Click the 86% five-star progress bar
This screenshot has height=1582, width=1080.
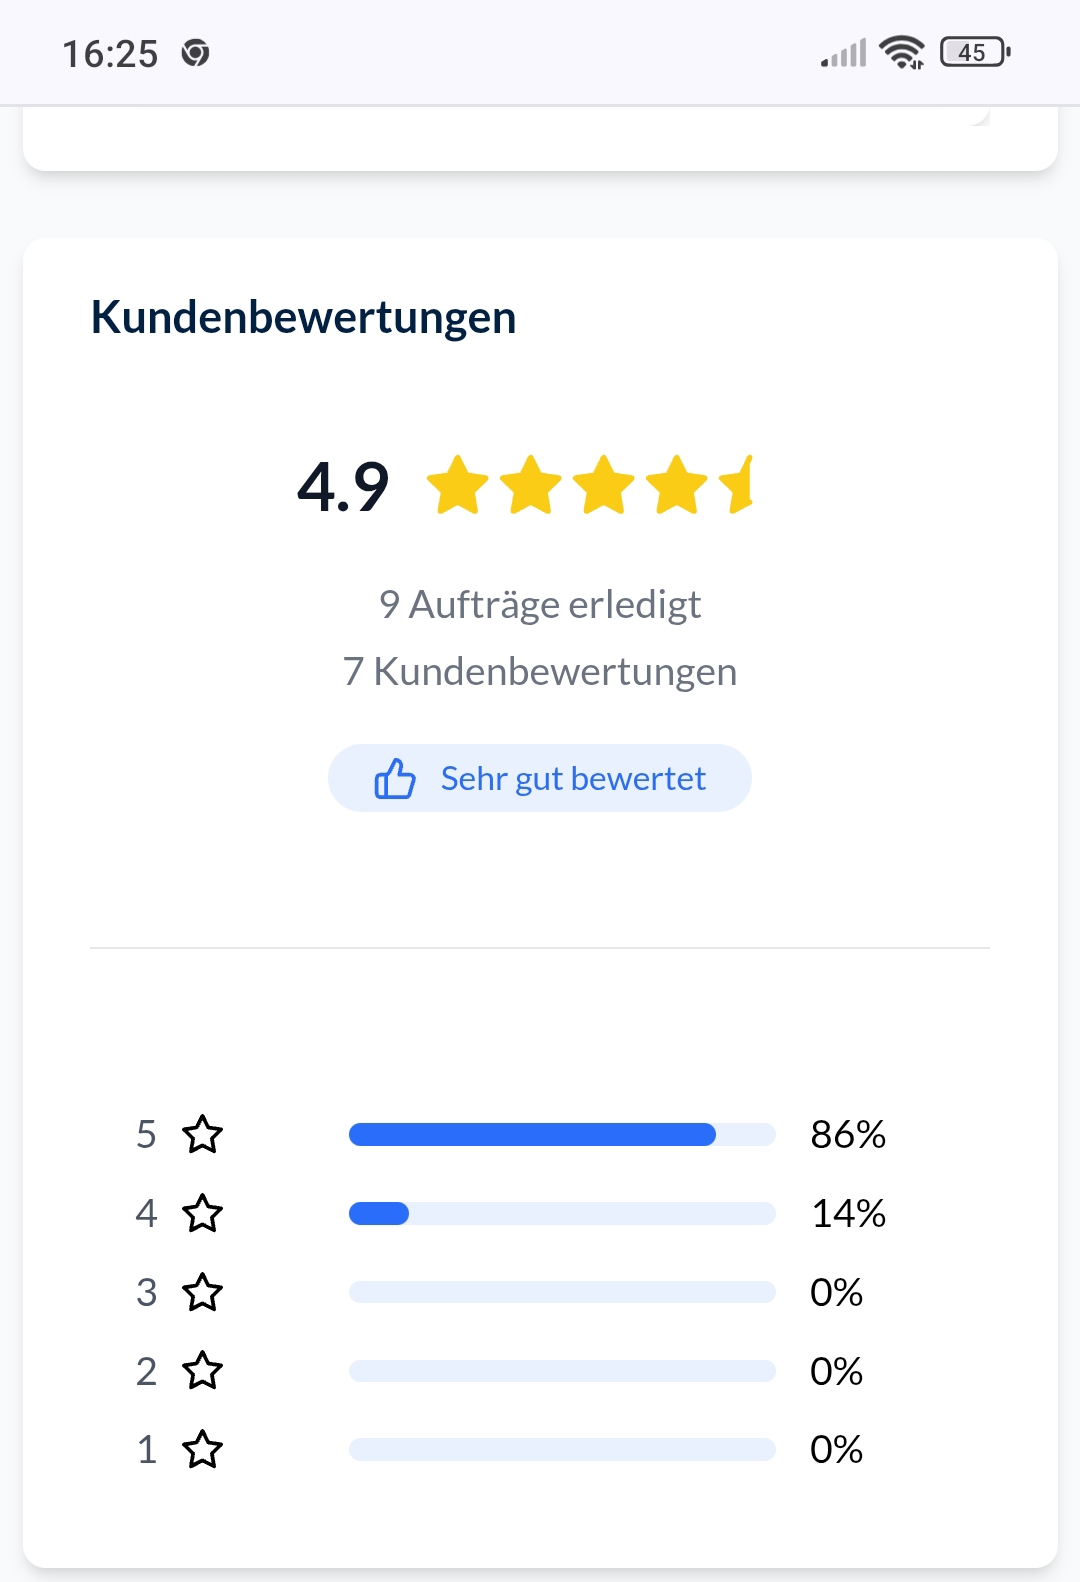(562, 1134)
